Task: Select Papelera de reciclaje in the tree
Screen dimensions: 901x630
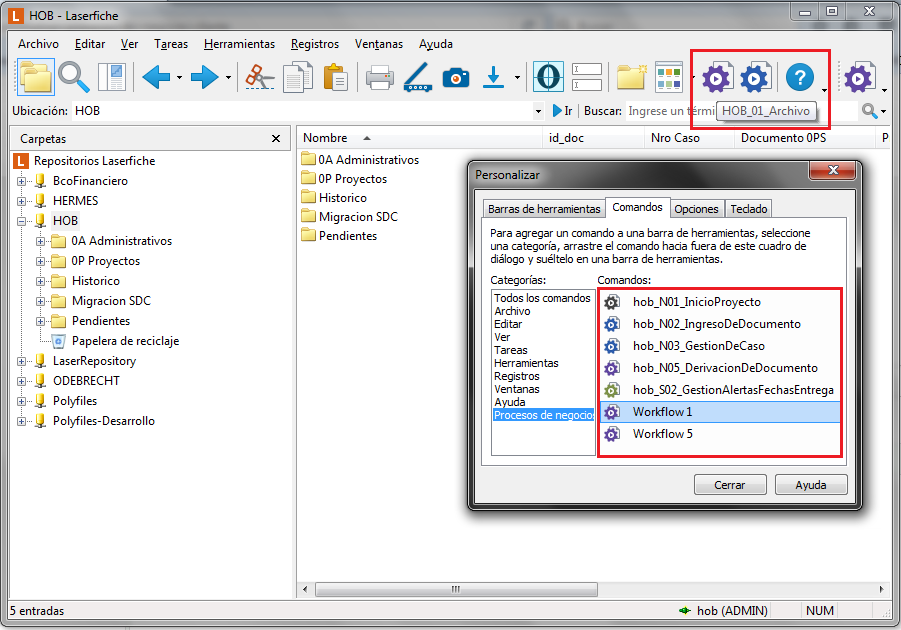Action: 125,341
